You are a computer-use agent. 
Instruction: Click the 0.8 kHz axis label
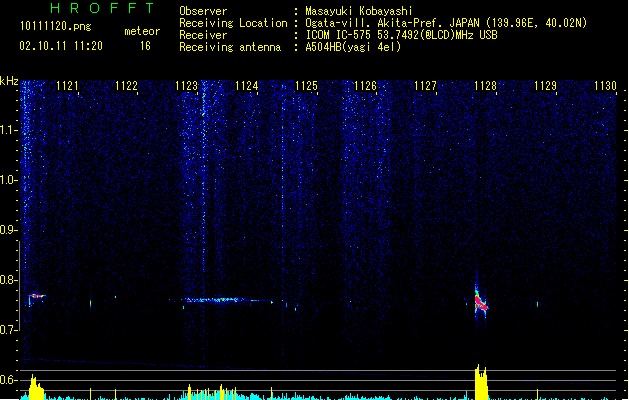point(8,280)
